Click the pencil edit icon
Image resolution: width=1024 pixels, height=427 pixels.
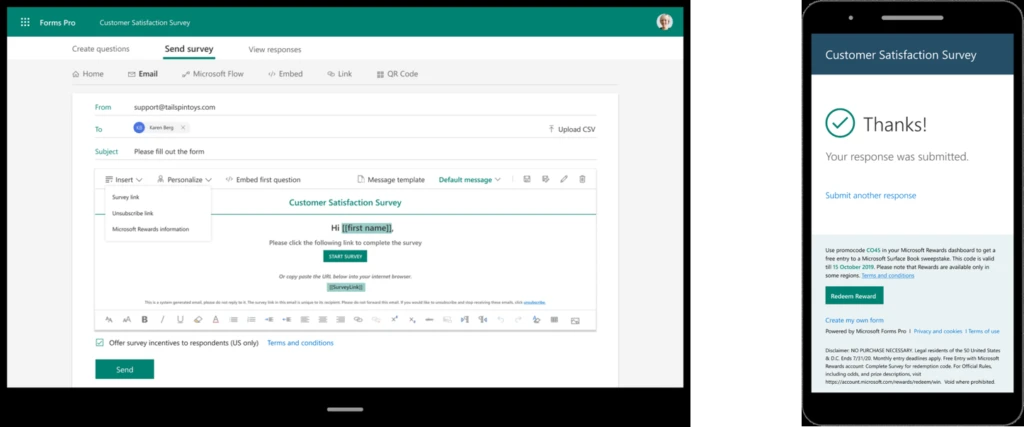click(563, 179)
